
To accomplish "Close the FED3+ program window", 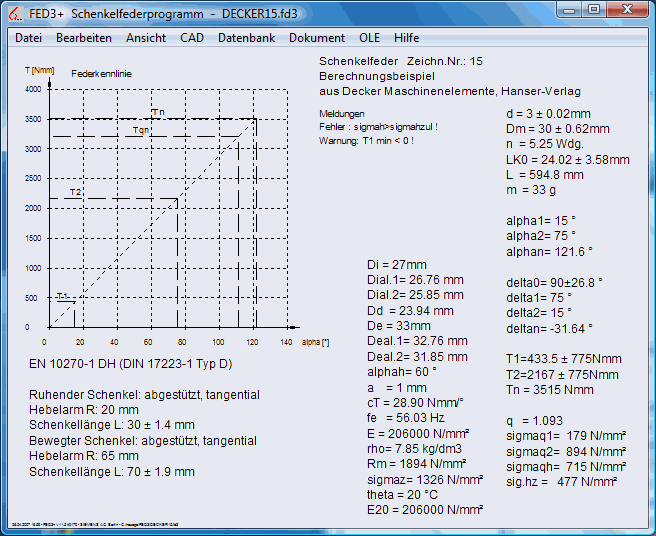I will pos(629,9).
